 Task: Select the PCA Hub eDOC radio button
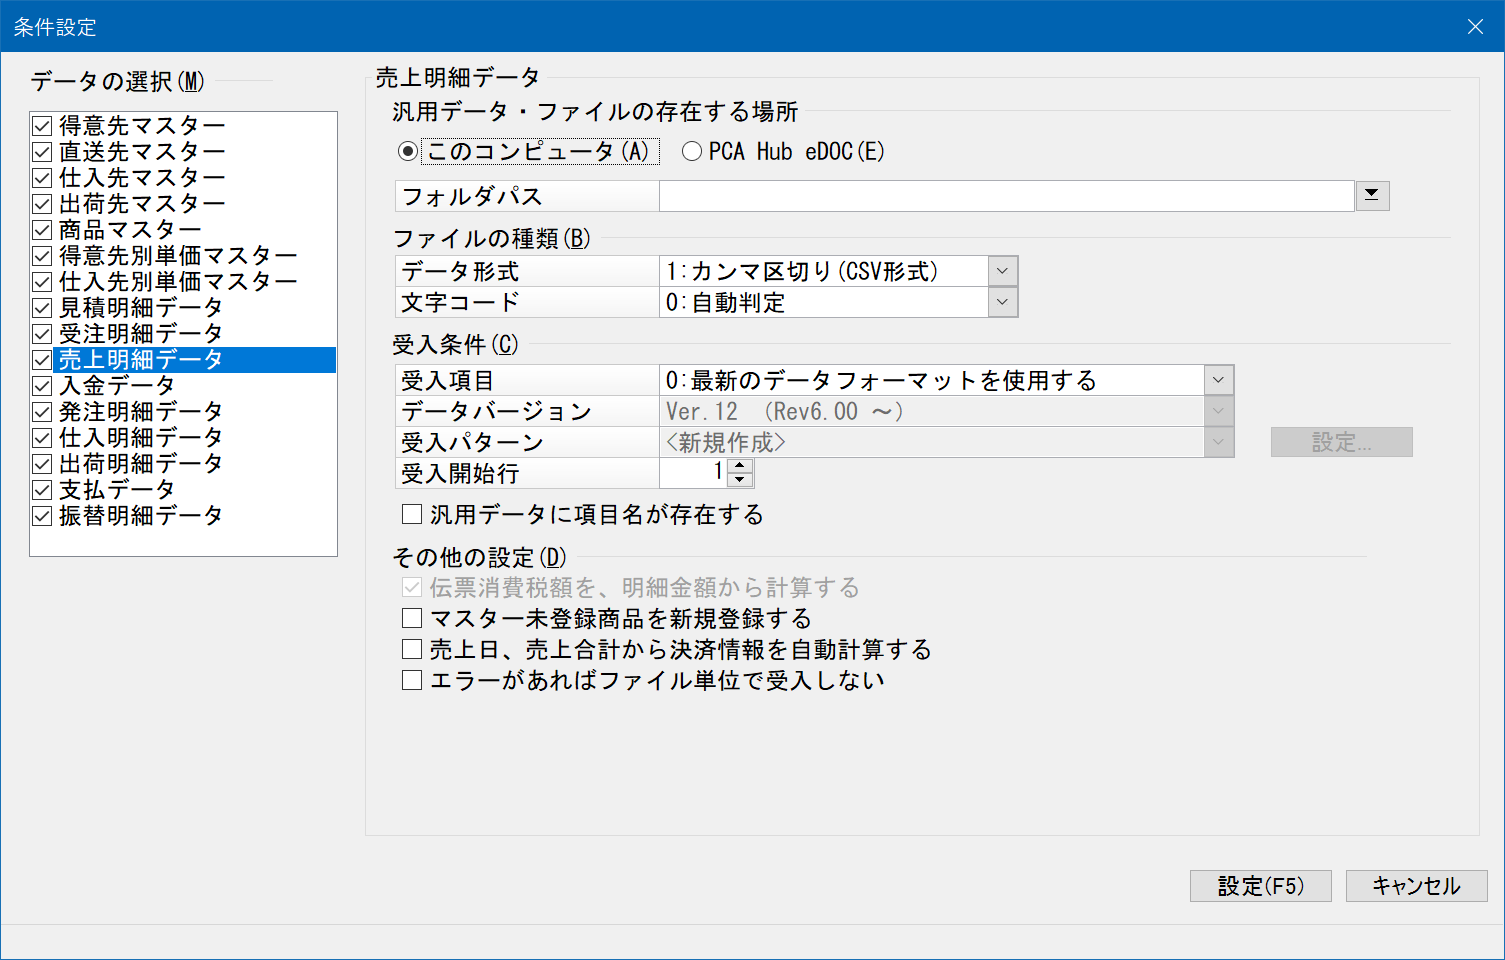coord(692,152)
